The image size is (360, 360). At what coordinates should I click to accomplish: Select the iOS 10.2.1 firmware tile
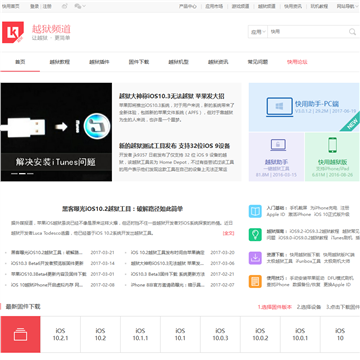pyautogui.click(x=60, y=334)
